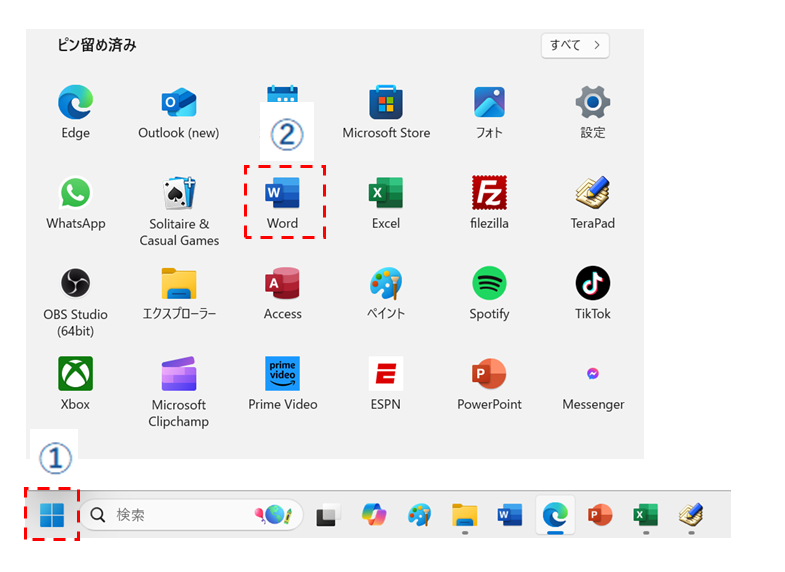Open Edge from the pinned apps grid

click(x=75, y=102)
